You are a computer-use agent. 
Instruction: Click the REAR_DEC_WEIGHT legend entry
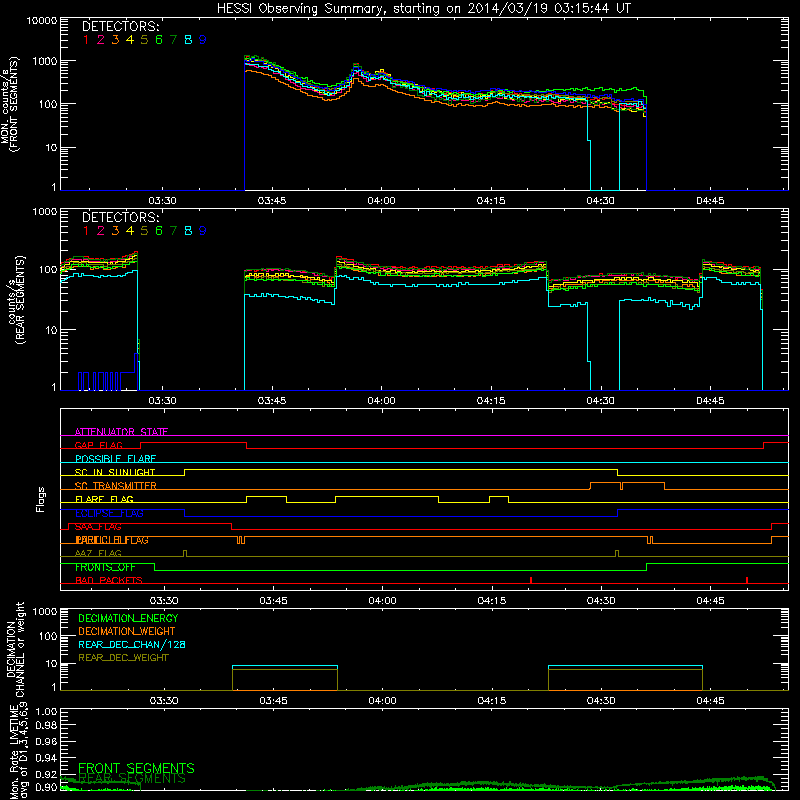[123, 658]
